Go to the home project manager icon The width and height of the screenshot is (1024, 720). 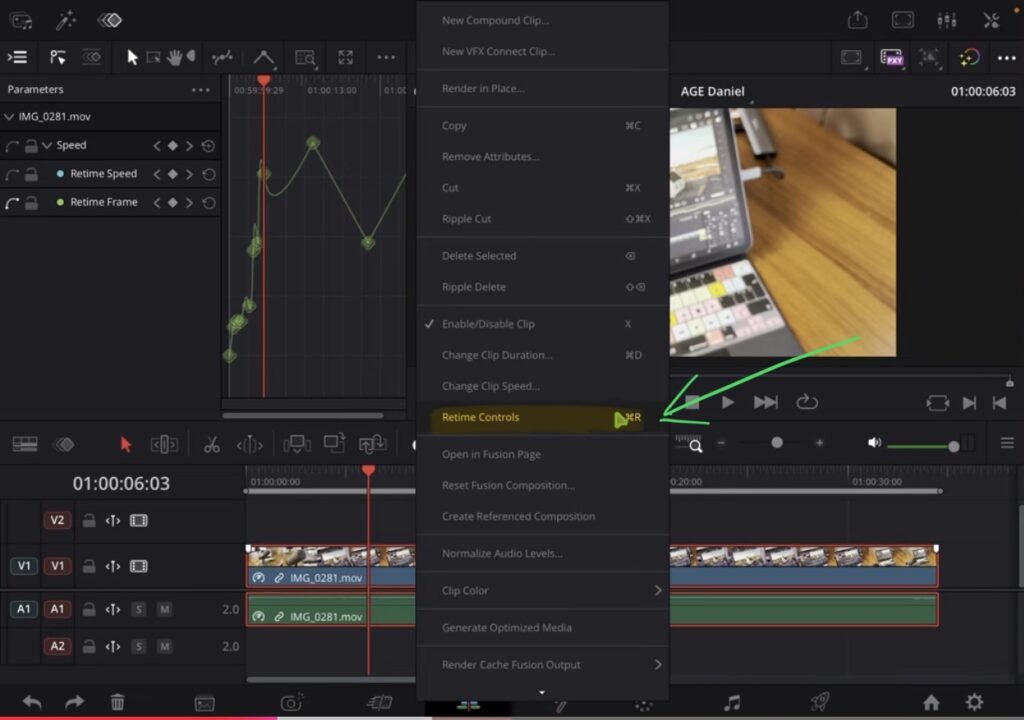tap(931, 702)
